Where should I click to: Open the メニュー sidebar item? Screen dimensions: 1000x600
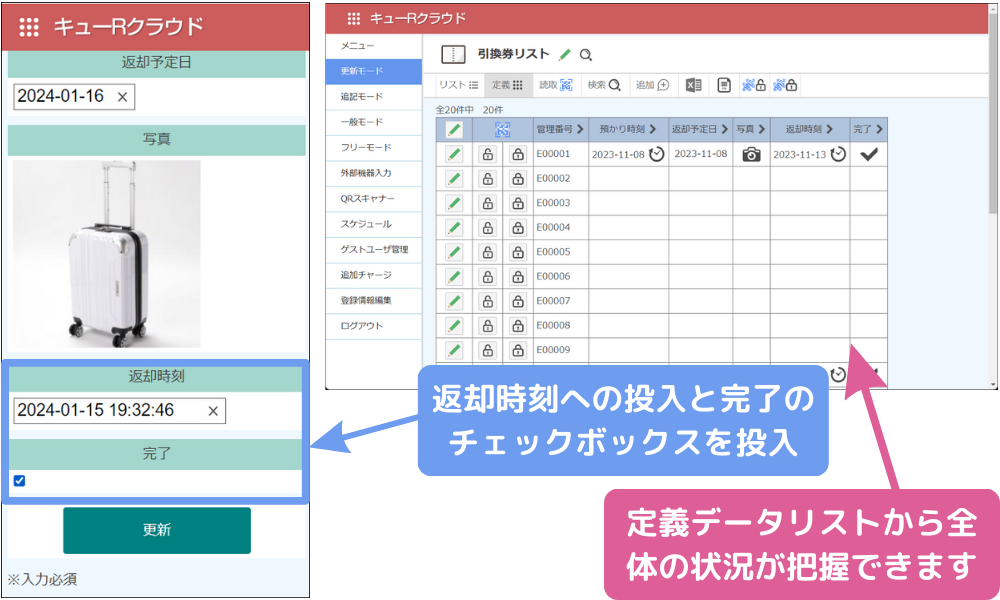[374, 46]
